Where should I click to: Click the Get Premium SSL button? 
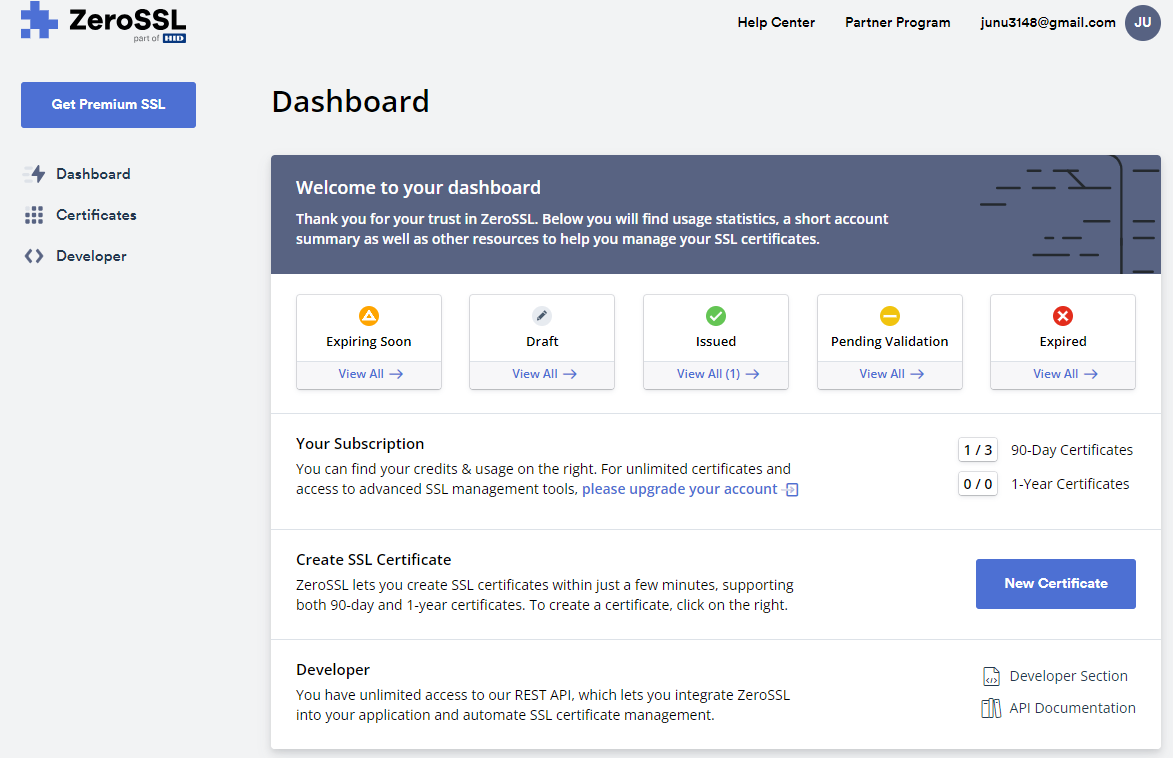click(x=108, y=105)
